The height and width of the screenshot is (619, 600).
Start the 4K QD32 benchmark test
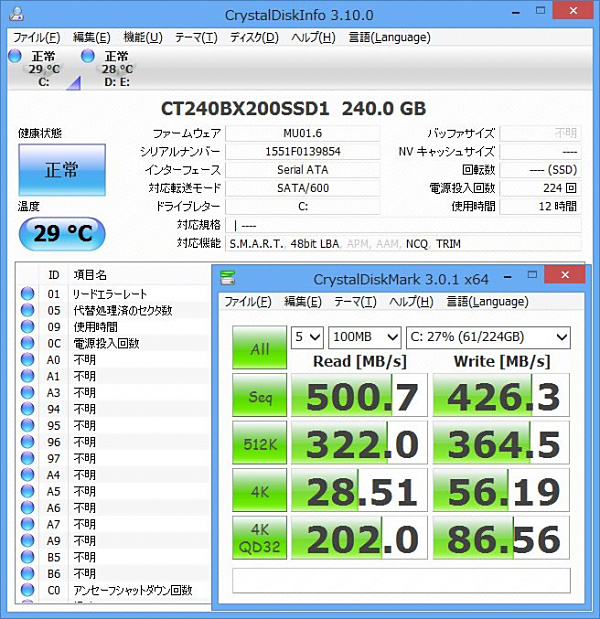(259, 538)
